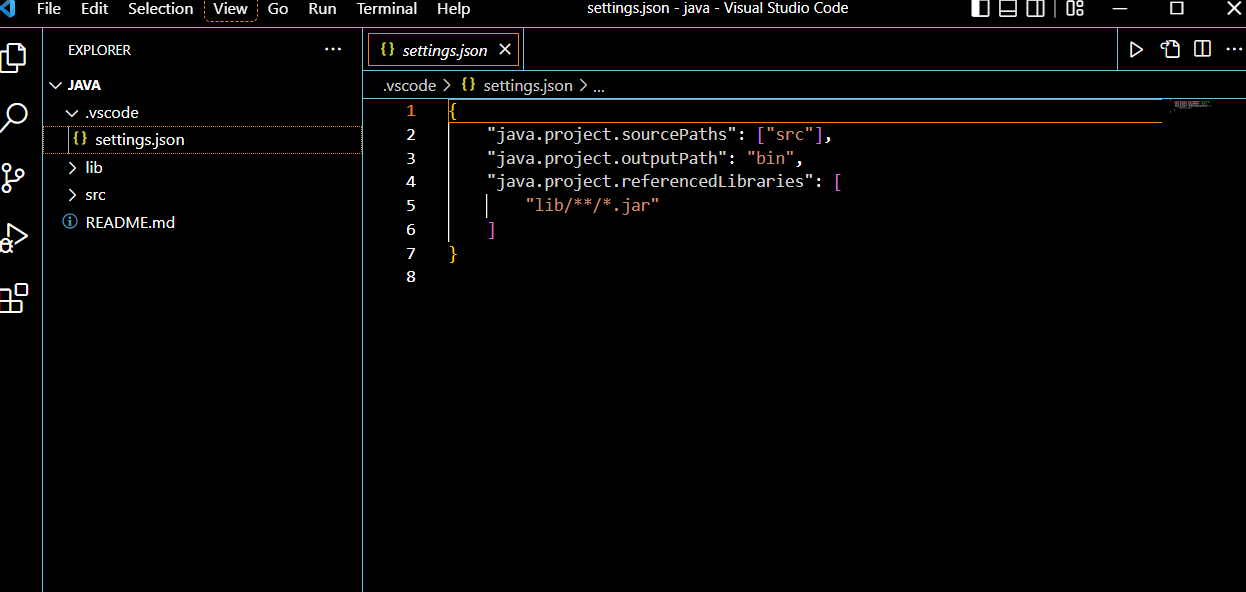Click the braces icon of settings.json in Explorer

tap(80, 139)
